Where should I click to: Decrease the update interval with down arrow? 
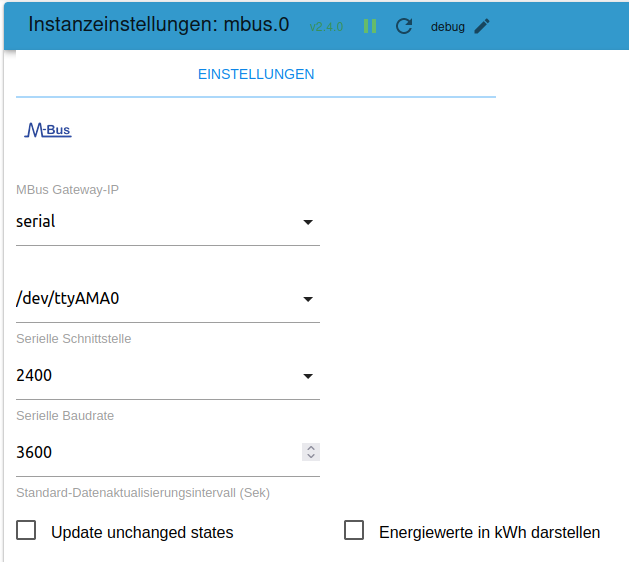tap(311, 456)
